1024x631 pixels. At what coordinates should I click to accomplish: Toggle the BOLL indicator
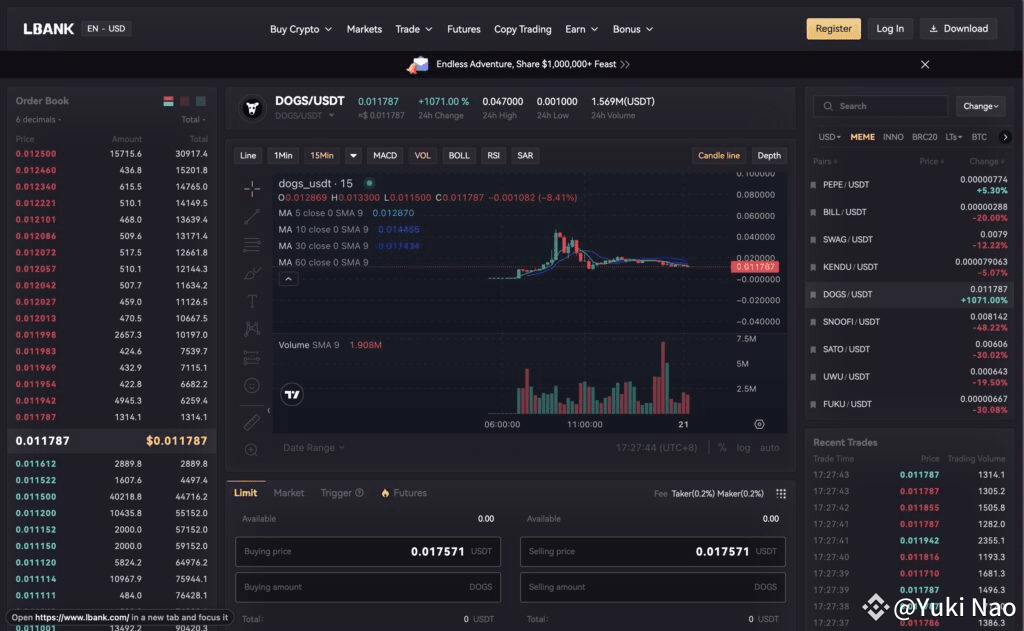(459, 155)
